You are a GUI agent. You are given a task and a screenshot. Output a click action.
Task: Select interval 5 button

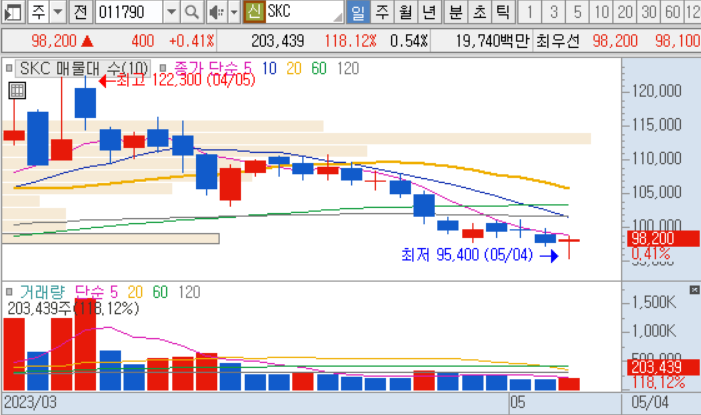[577, 12]
